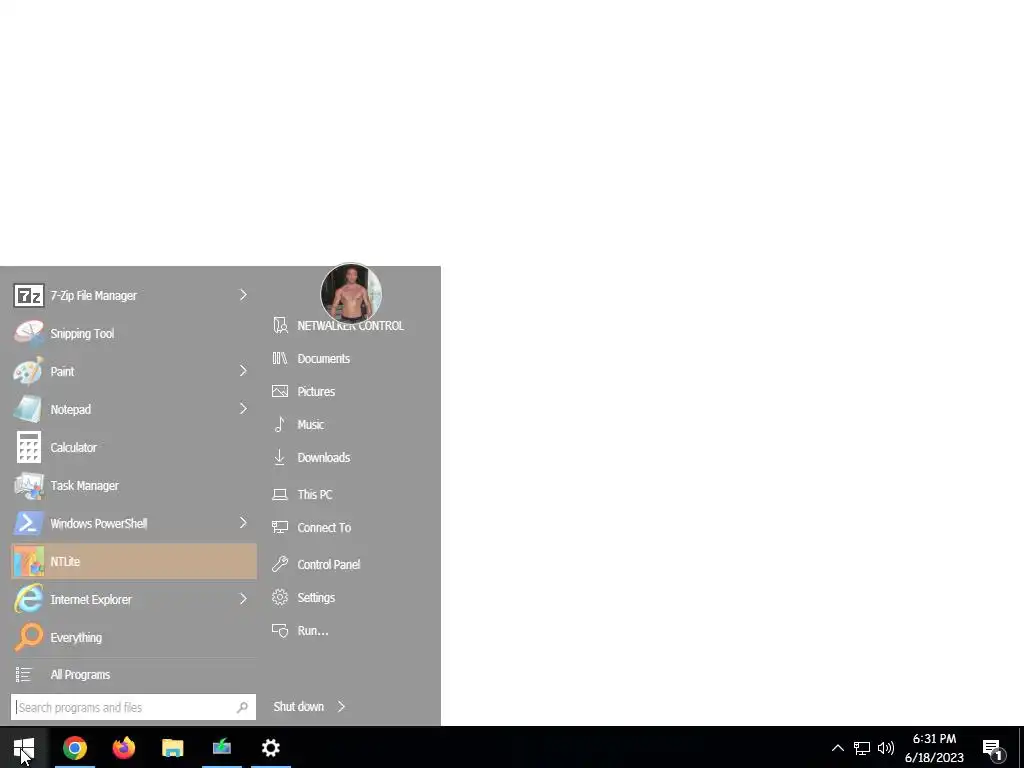Image resolution: width=1024 pixels, height=768 pixels.
Task: Open Notepad from pinned list
Action: coord(134,409)
